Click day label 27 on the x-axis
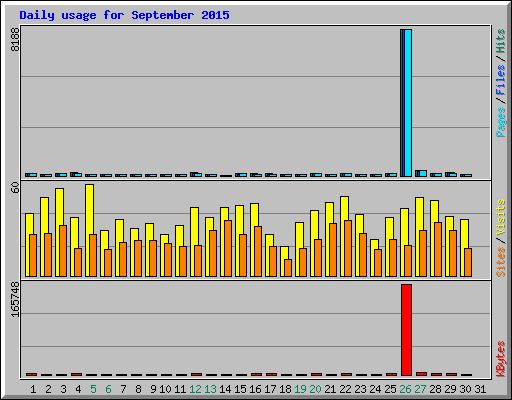The image size is (512, 400). 420,389
